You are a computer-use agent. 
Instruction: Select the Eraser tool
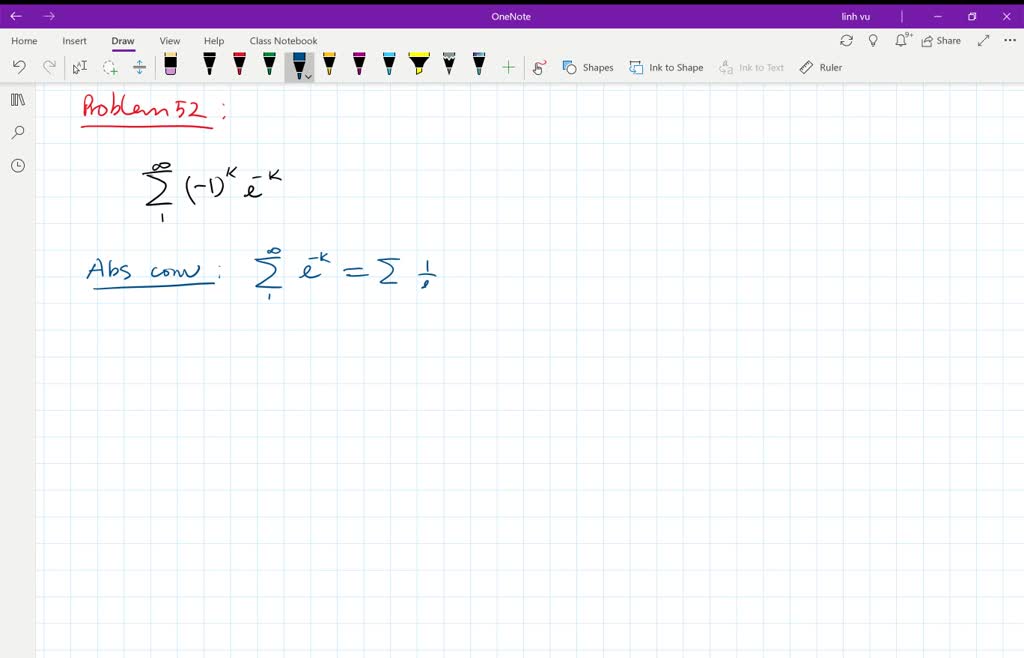[170, 67]
